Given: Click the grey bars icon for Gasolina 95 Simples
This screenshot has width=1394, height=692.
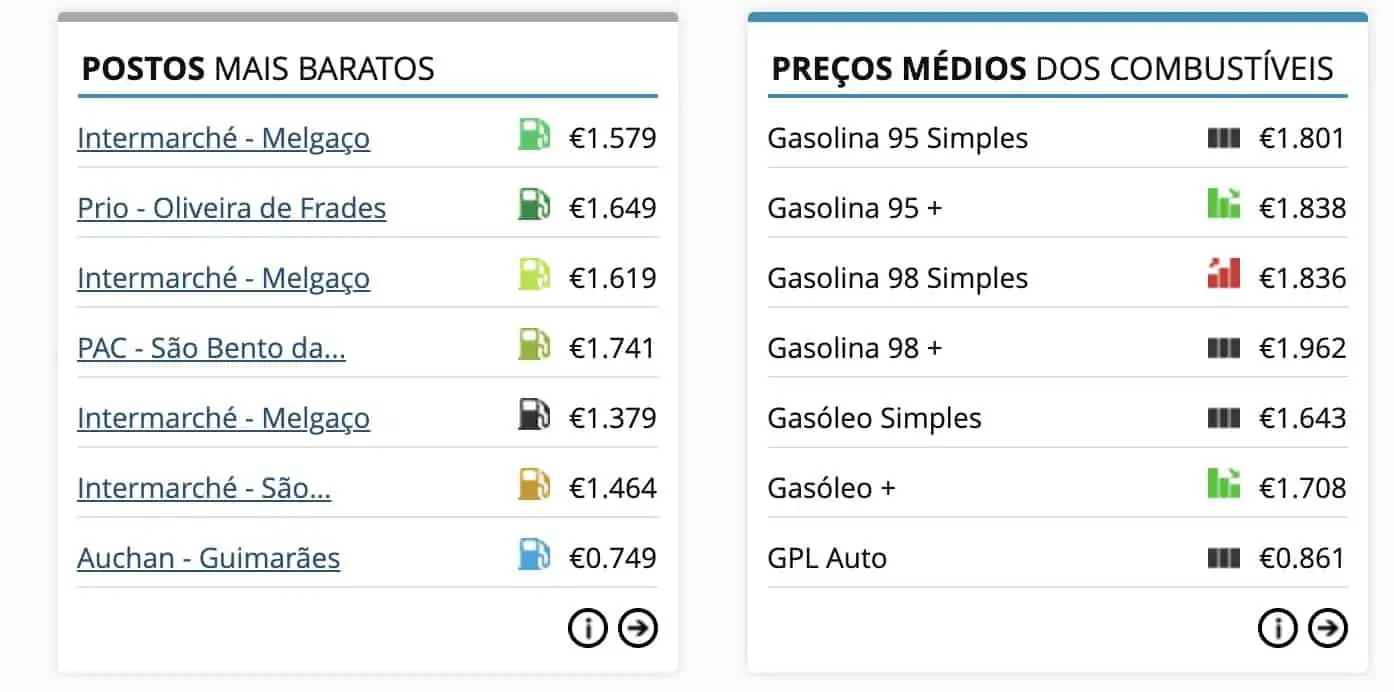Looking at the screenshot, I should pyautogui.click(x=1224, y=138).
